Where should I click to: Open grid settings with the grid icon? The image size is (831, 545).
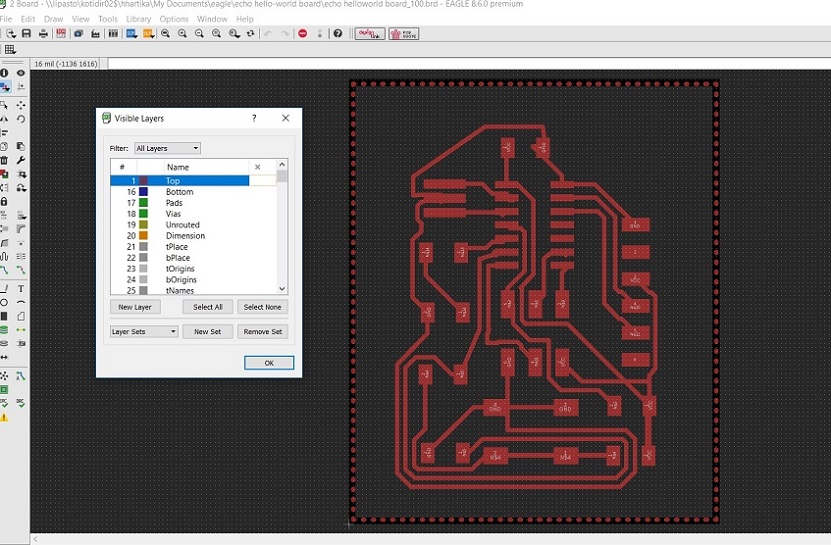click(x=10, y=50)
